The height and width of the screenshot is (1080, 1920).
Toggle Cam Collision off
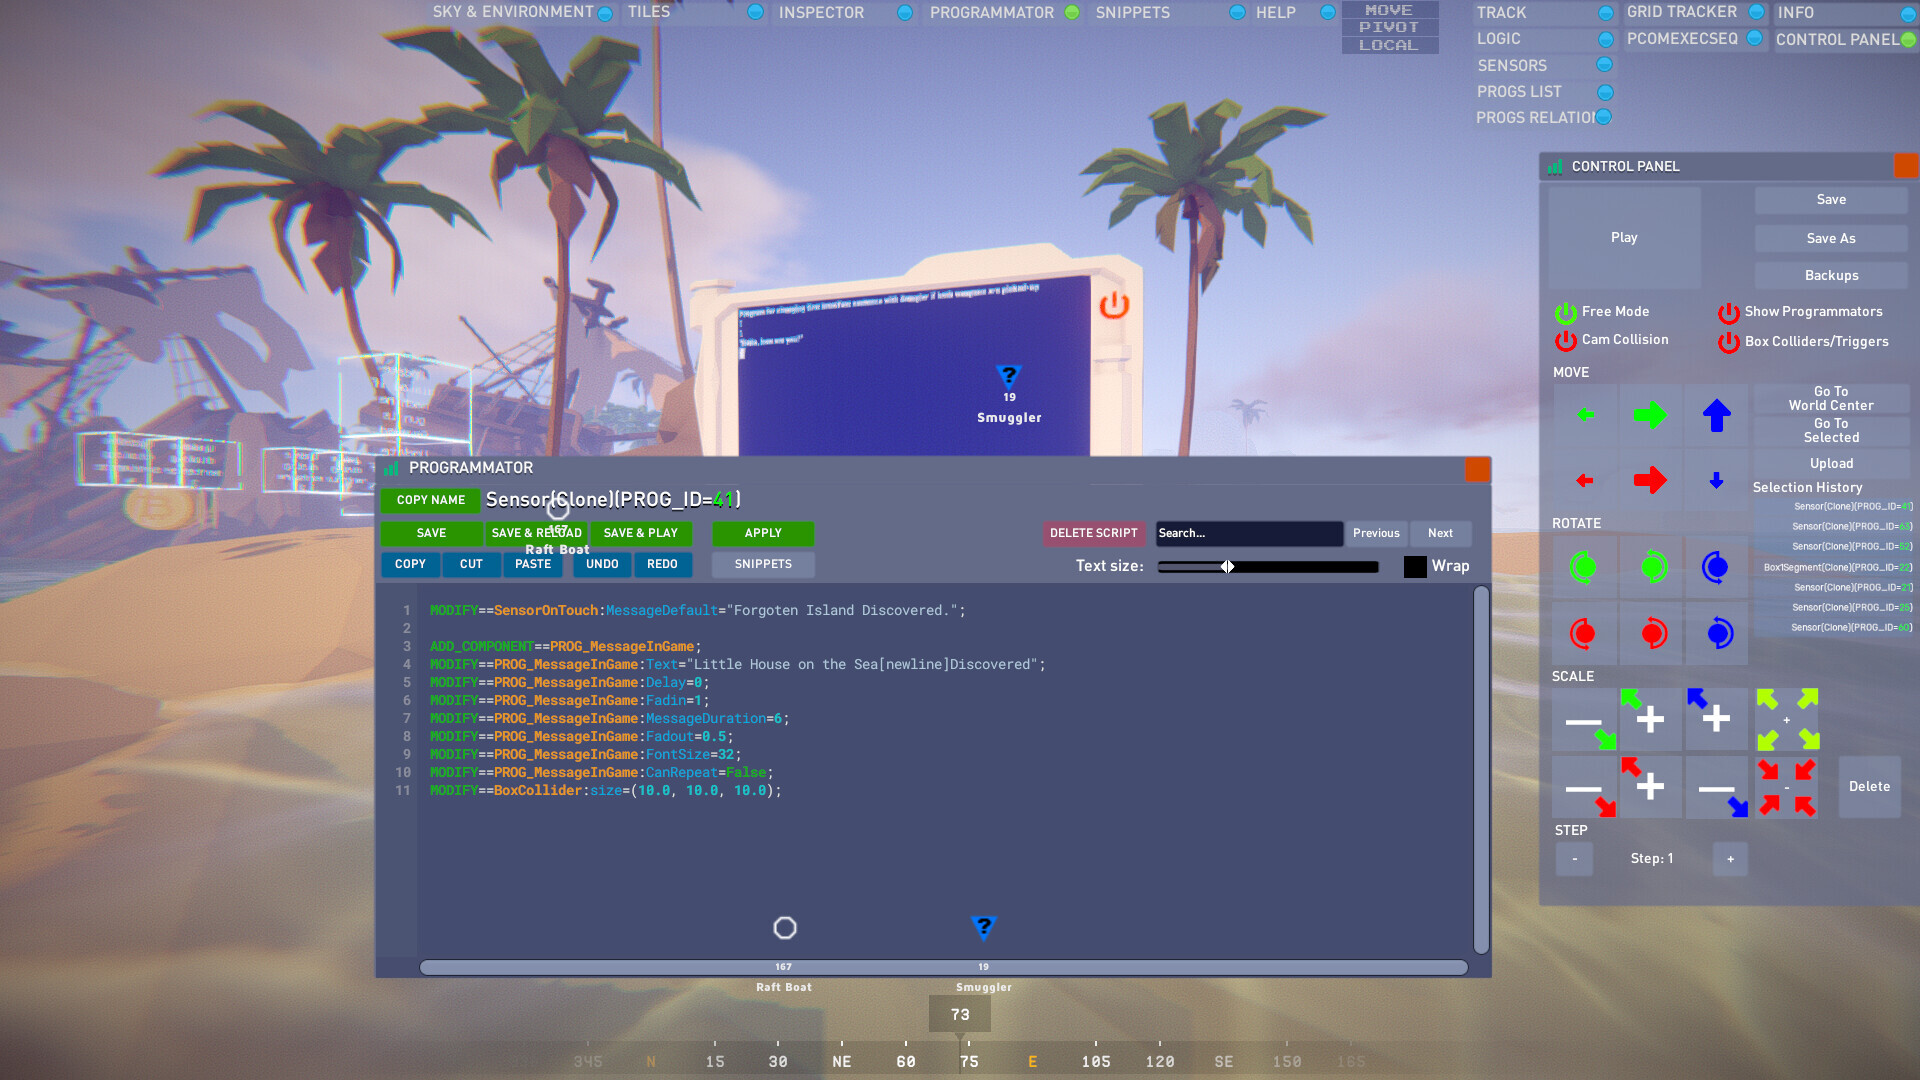(1566, 341)
